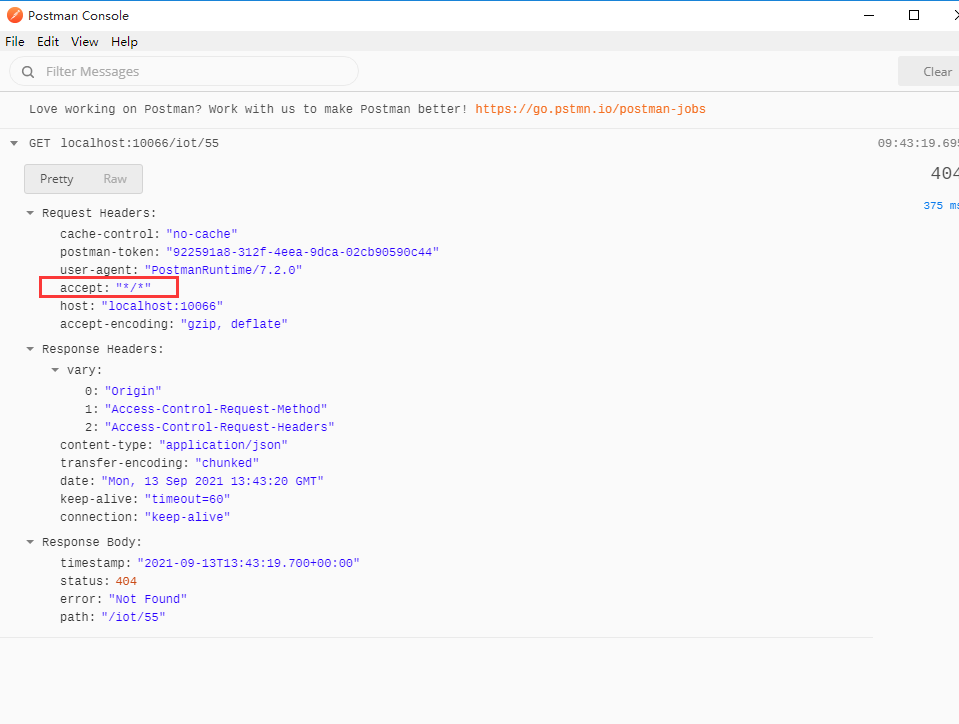Select the transfer-encoding "chunked" value

point(227,463)
